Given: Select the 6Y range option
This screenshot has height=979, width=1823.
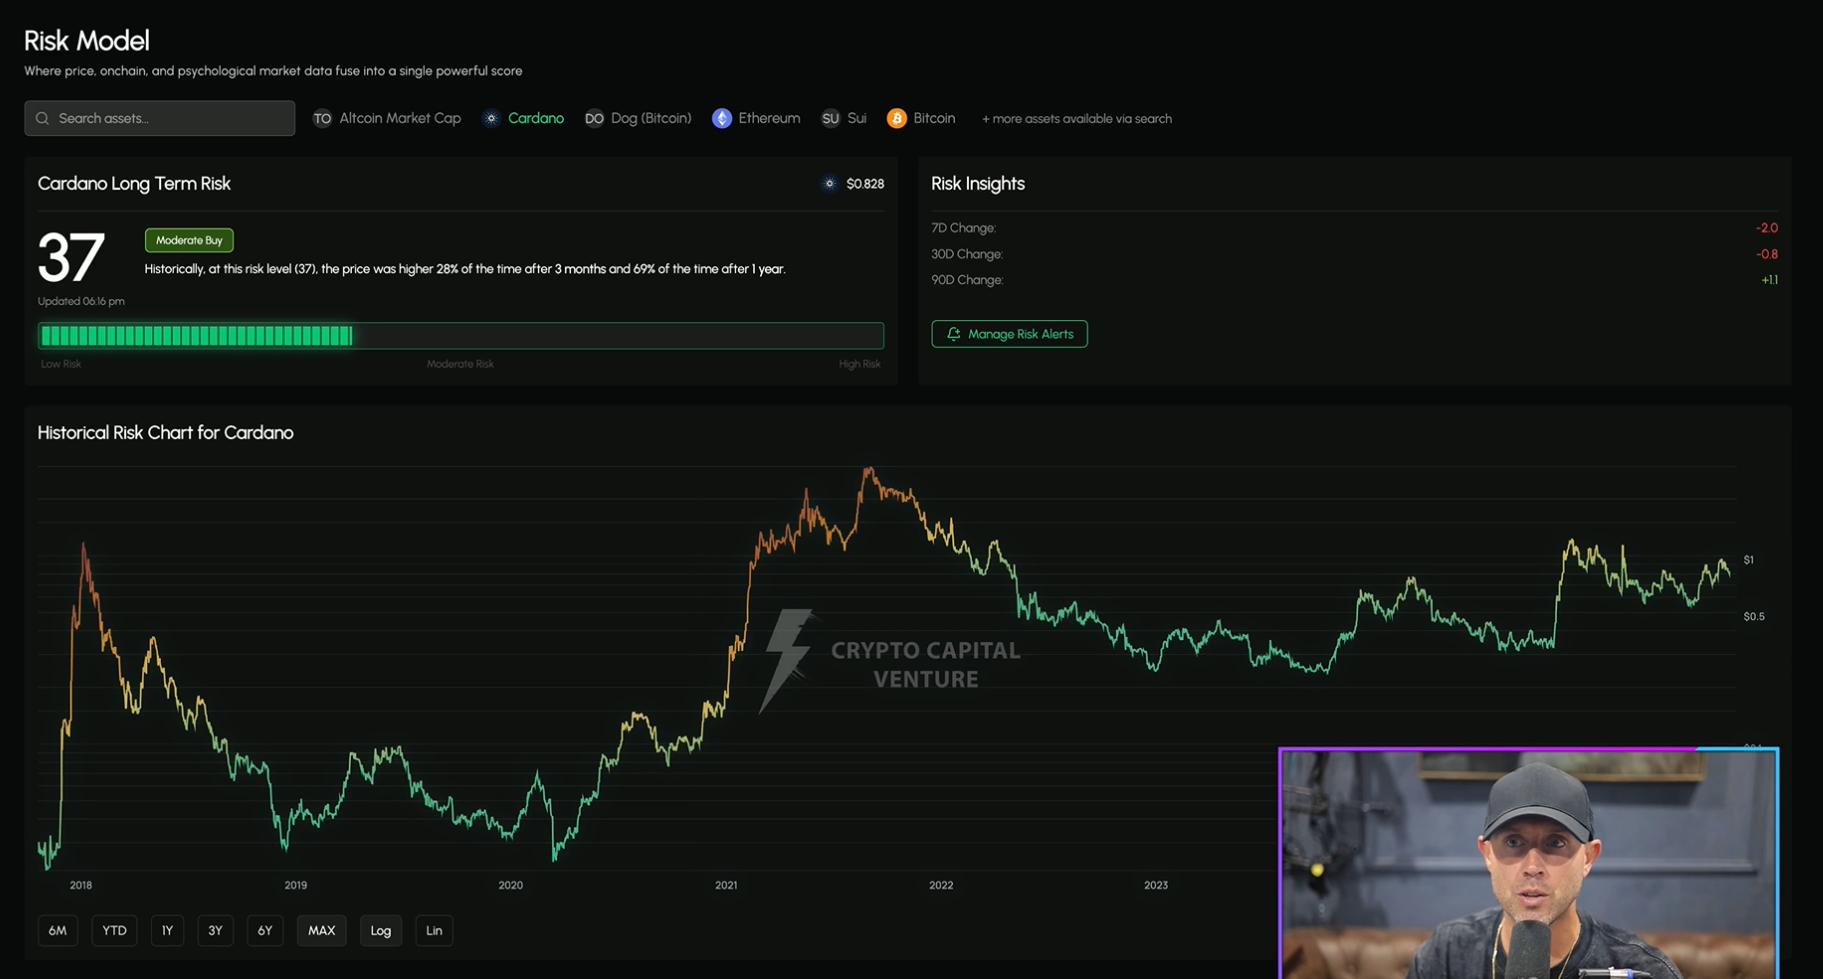Looking at the screenshot, I should point(265,930).
